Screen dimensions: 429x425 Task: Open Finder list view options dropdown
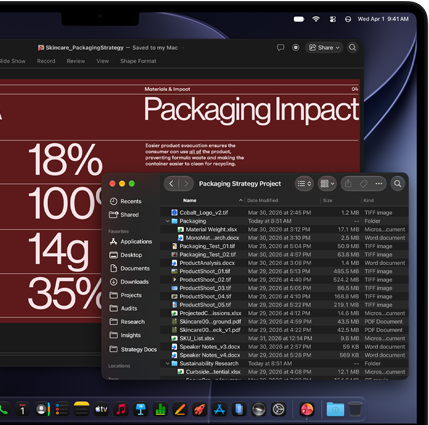tap(304, 184)
